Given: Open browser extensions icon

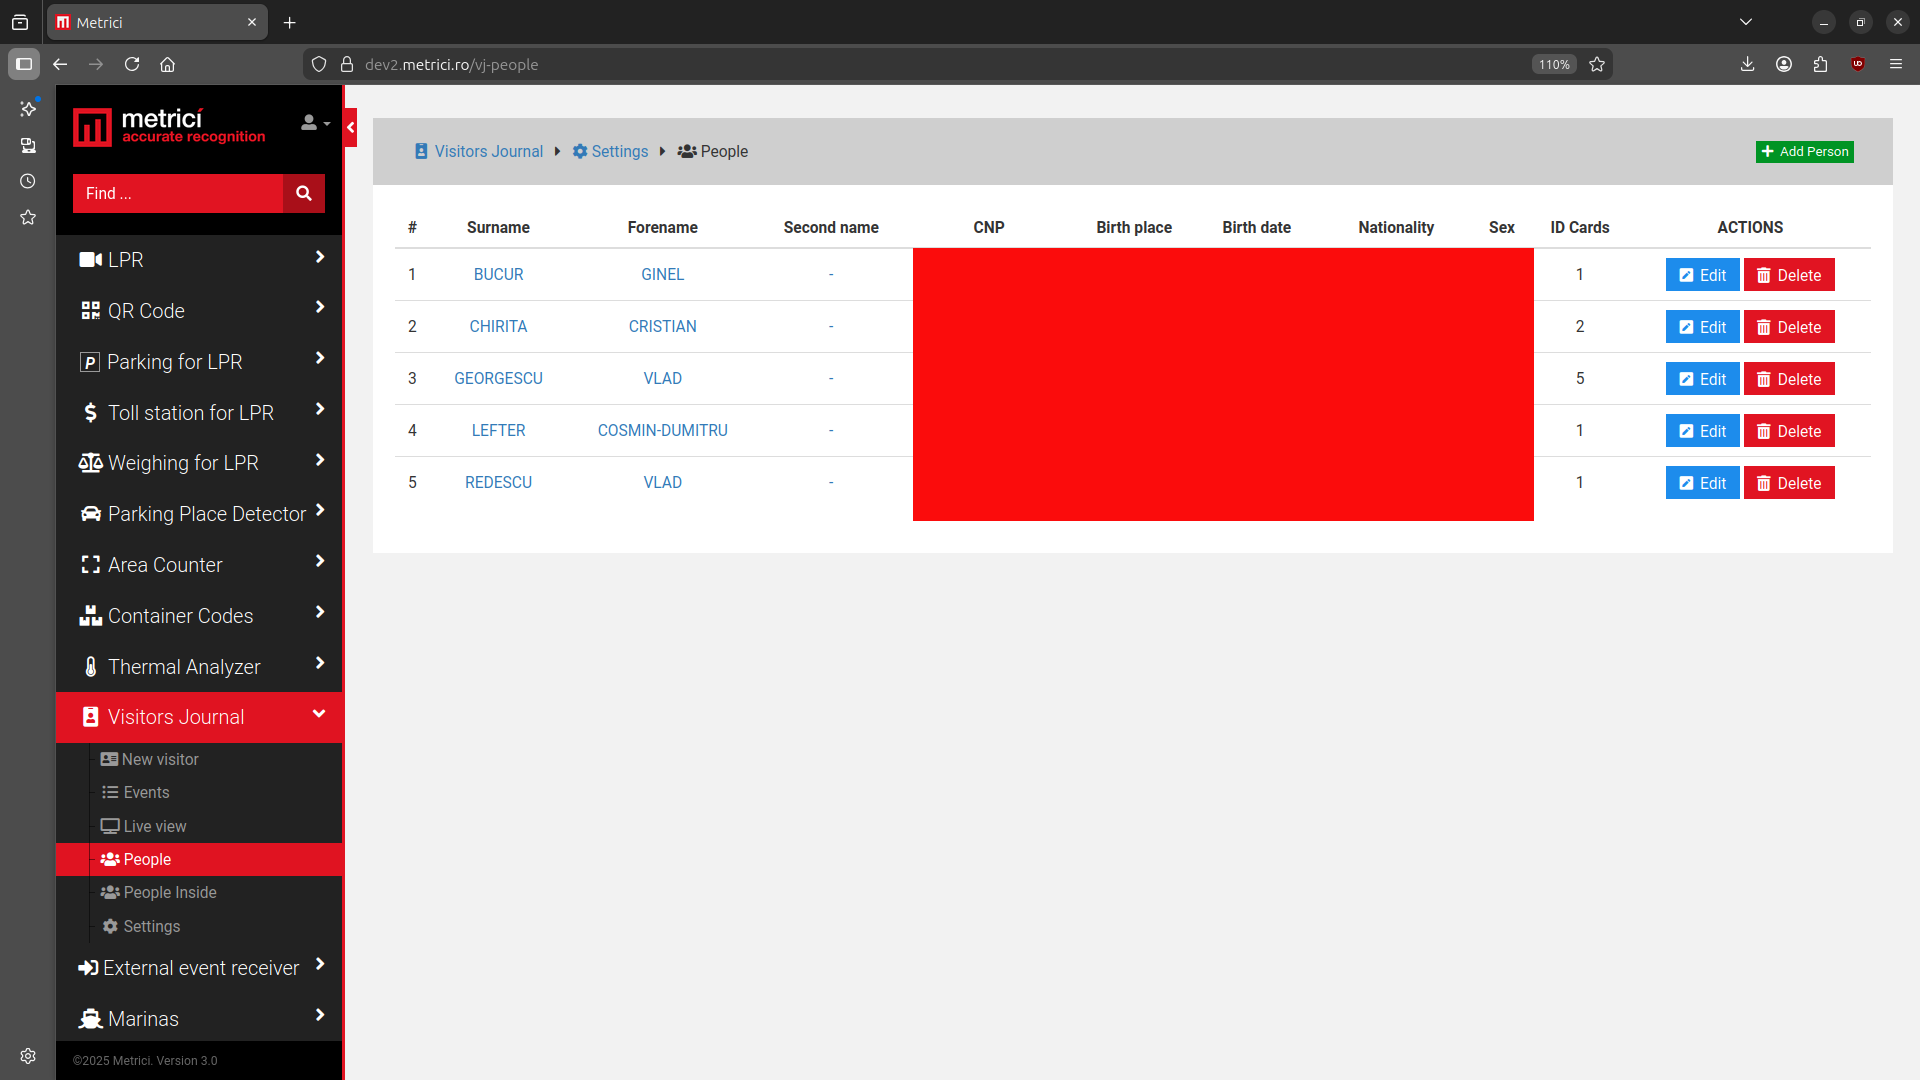Looking at the screenshot, I should pos(1820,64).
